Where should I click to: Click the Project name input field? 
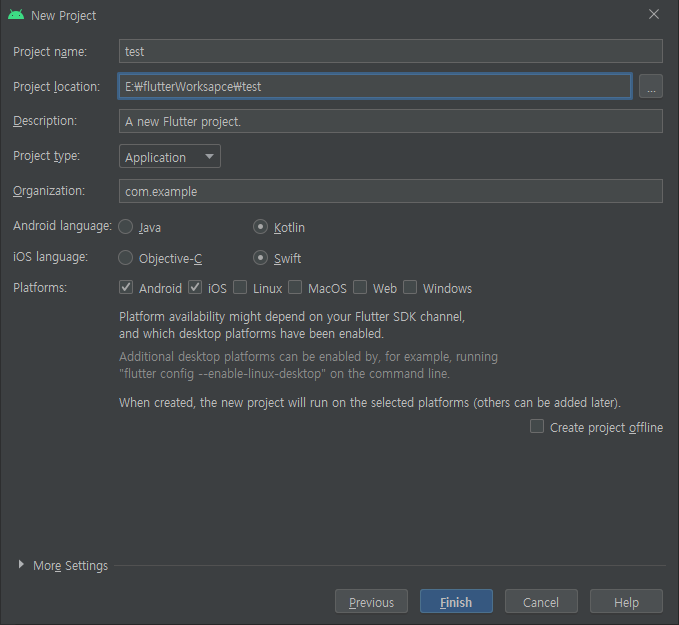pyautogui.click(x=391, y=51)
